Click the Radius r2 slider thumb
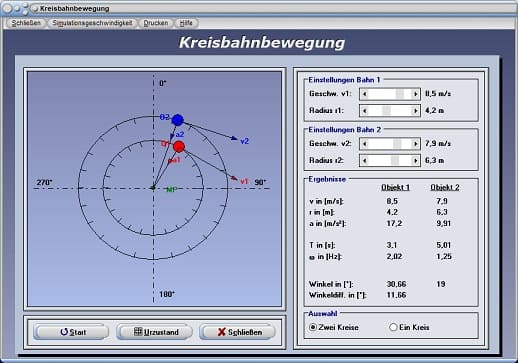518x363 pixels. tap(395, 161)
